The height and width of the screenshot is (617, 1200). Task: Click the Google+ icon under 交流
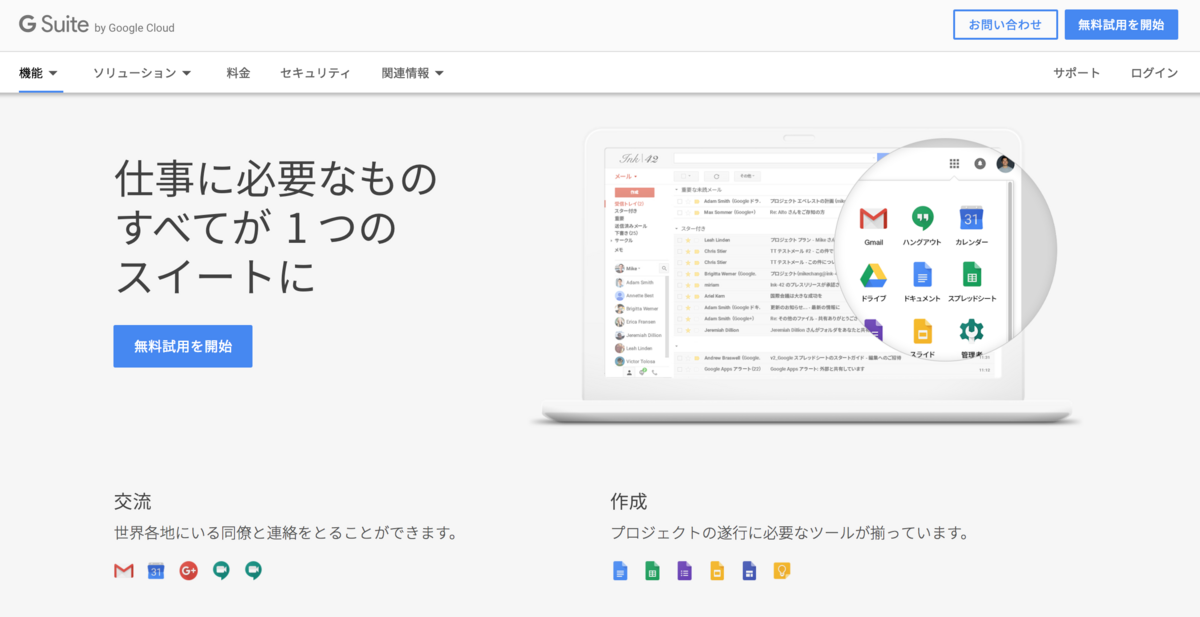point(188,571)
